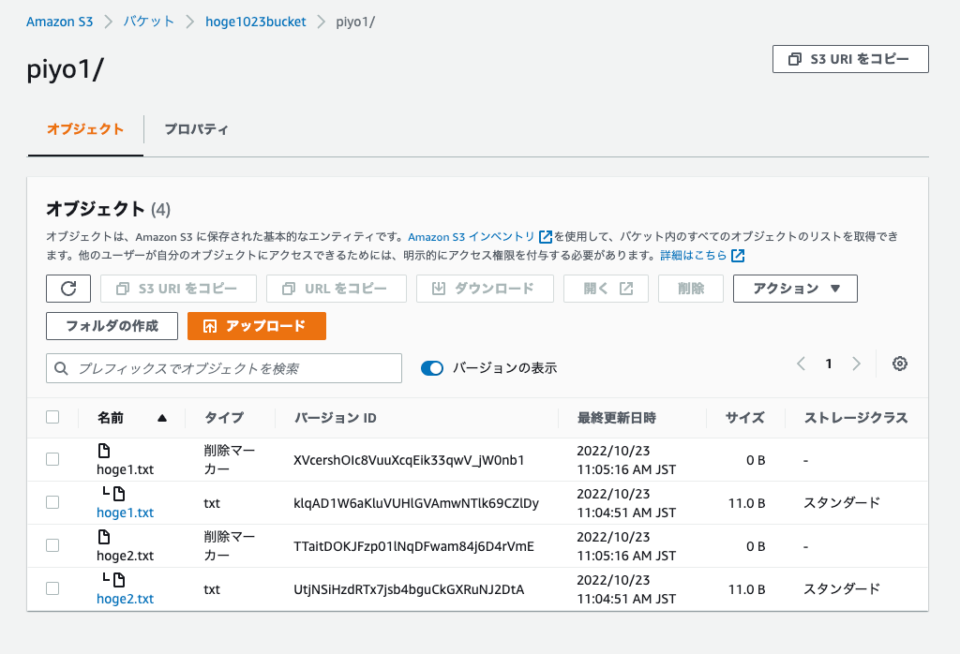The width and height of the screenshot is (960, 654).
Task: Click the magnifier icon in the search box
Action: (60, 368)
